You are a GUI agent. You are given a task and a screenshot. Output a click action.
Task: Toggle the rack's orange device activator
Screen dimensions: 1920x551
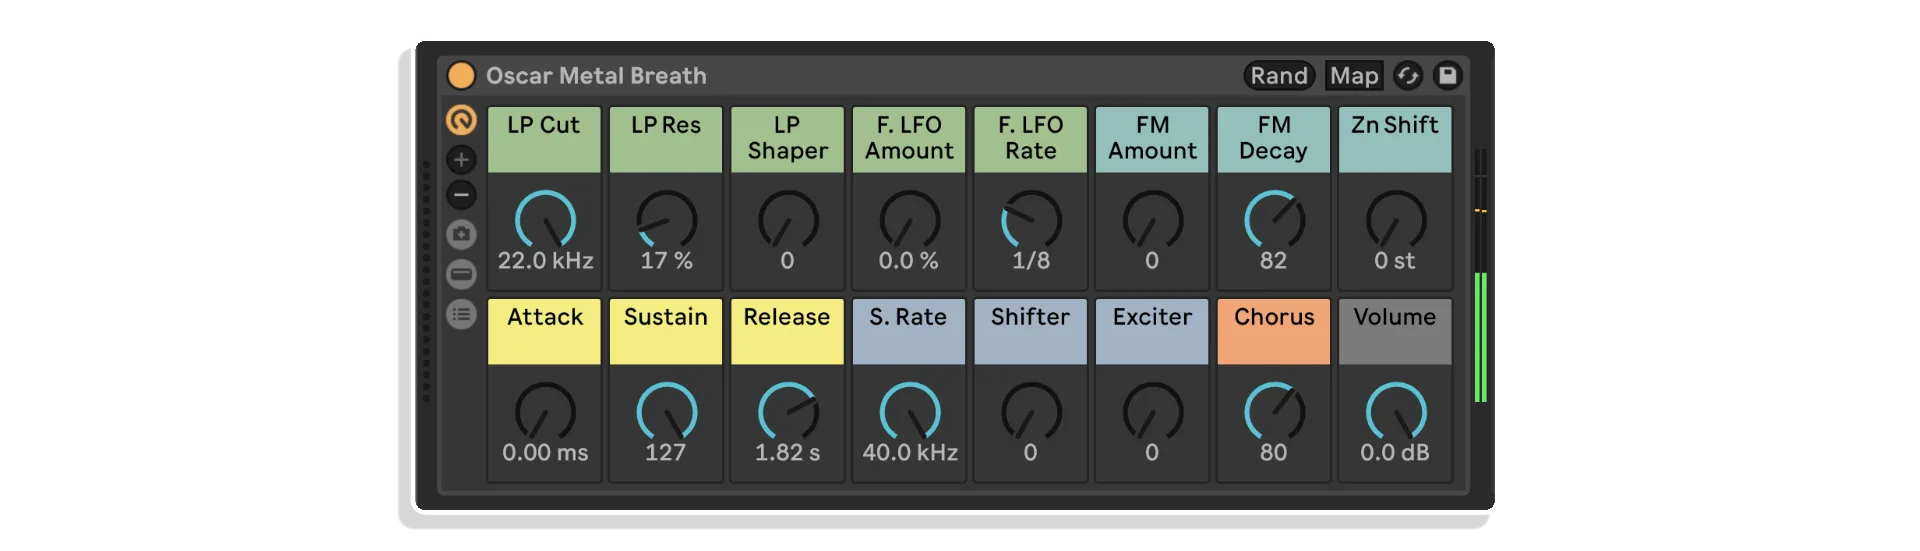coord(461,75)
